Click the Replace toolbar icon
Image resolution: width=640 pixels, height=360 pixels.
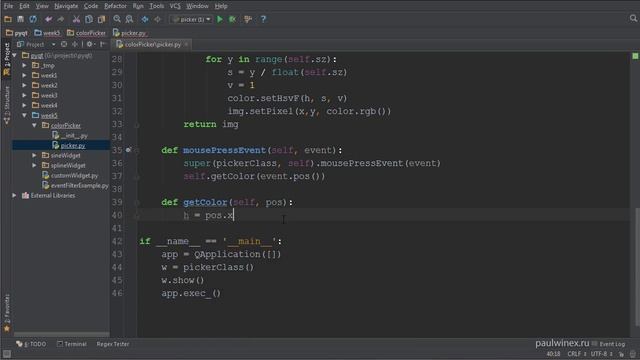pos(129,19)
